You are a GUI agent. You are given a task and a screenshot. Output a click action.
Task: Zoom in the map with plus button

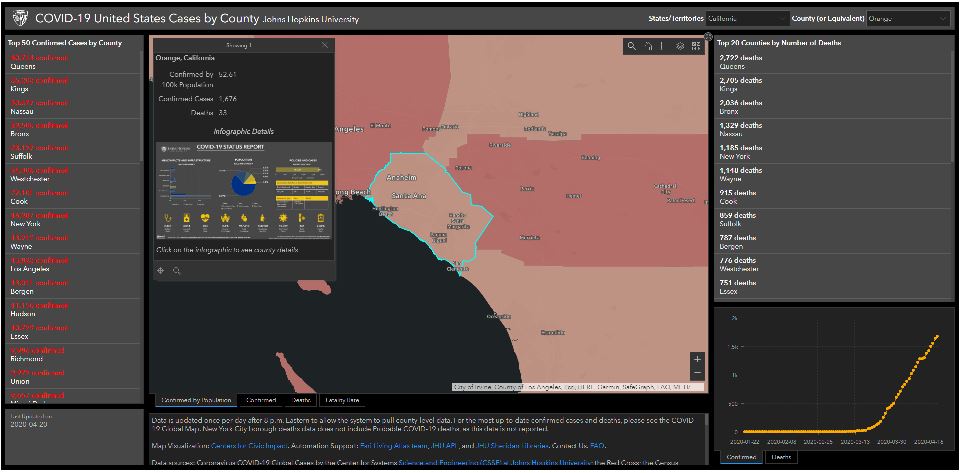click(697, 359)
